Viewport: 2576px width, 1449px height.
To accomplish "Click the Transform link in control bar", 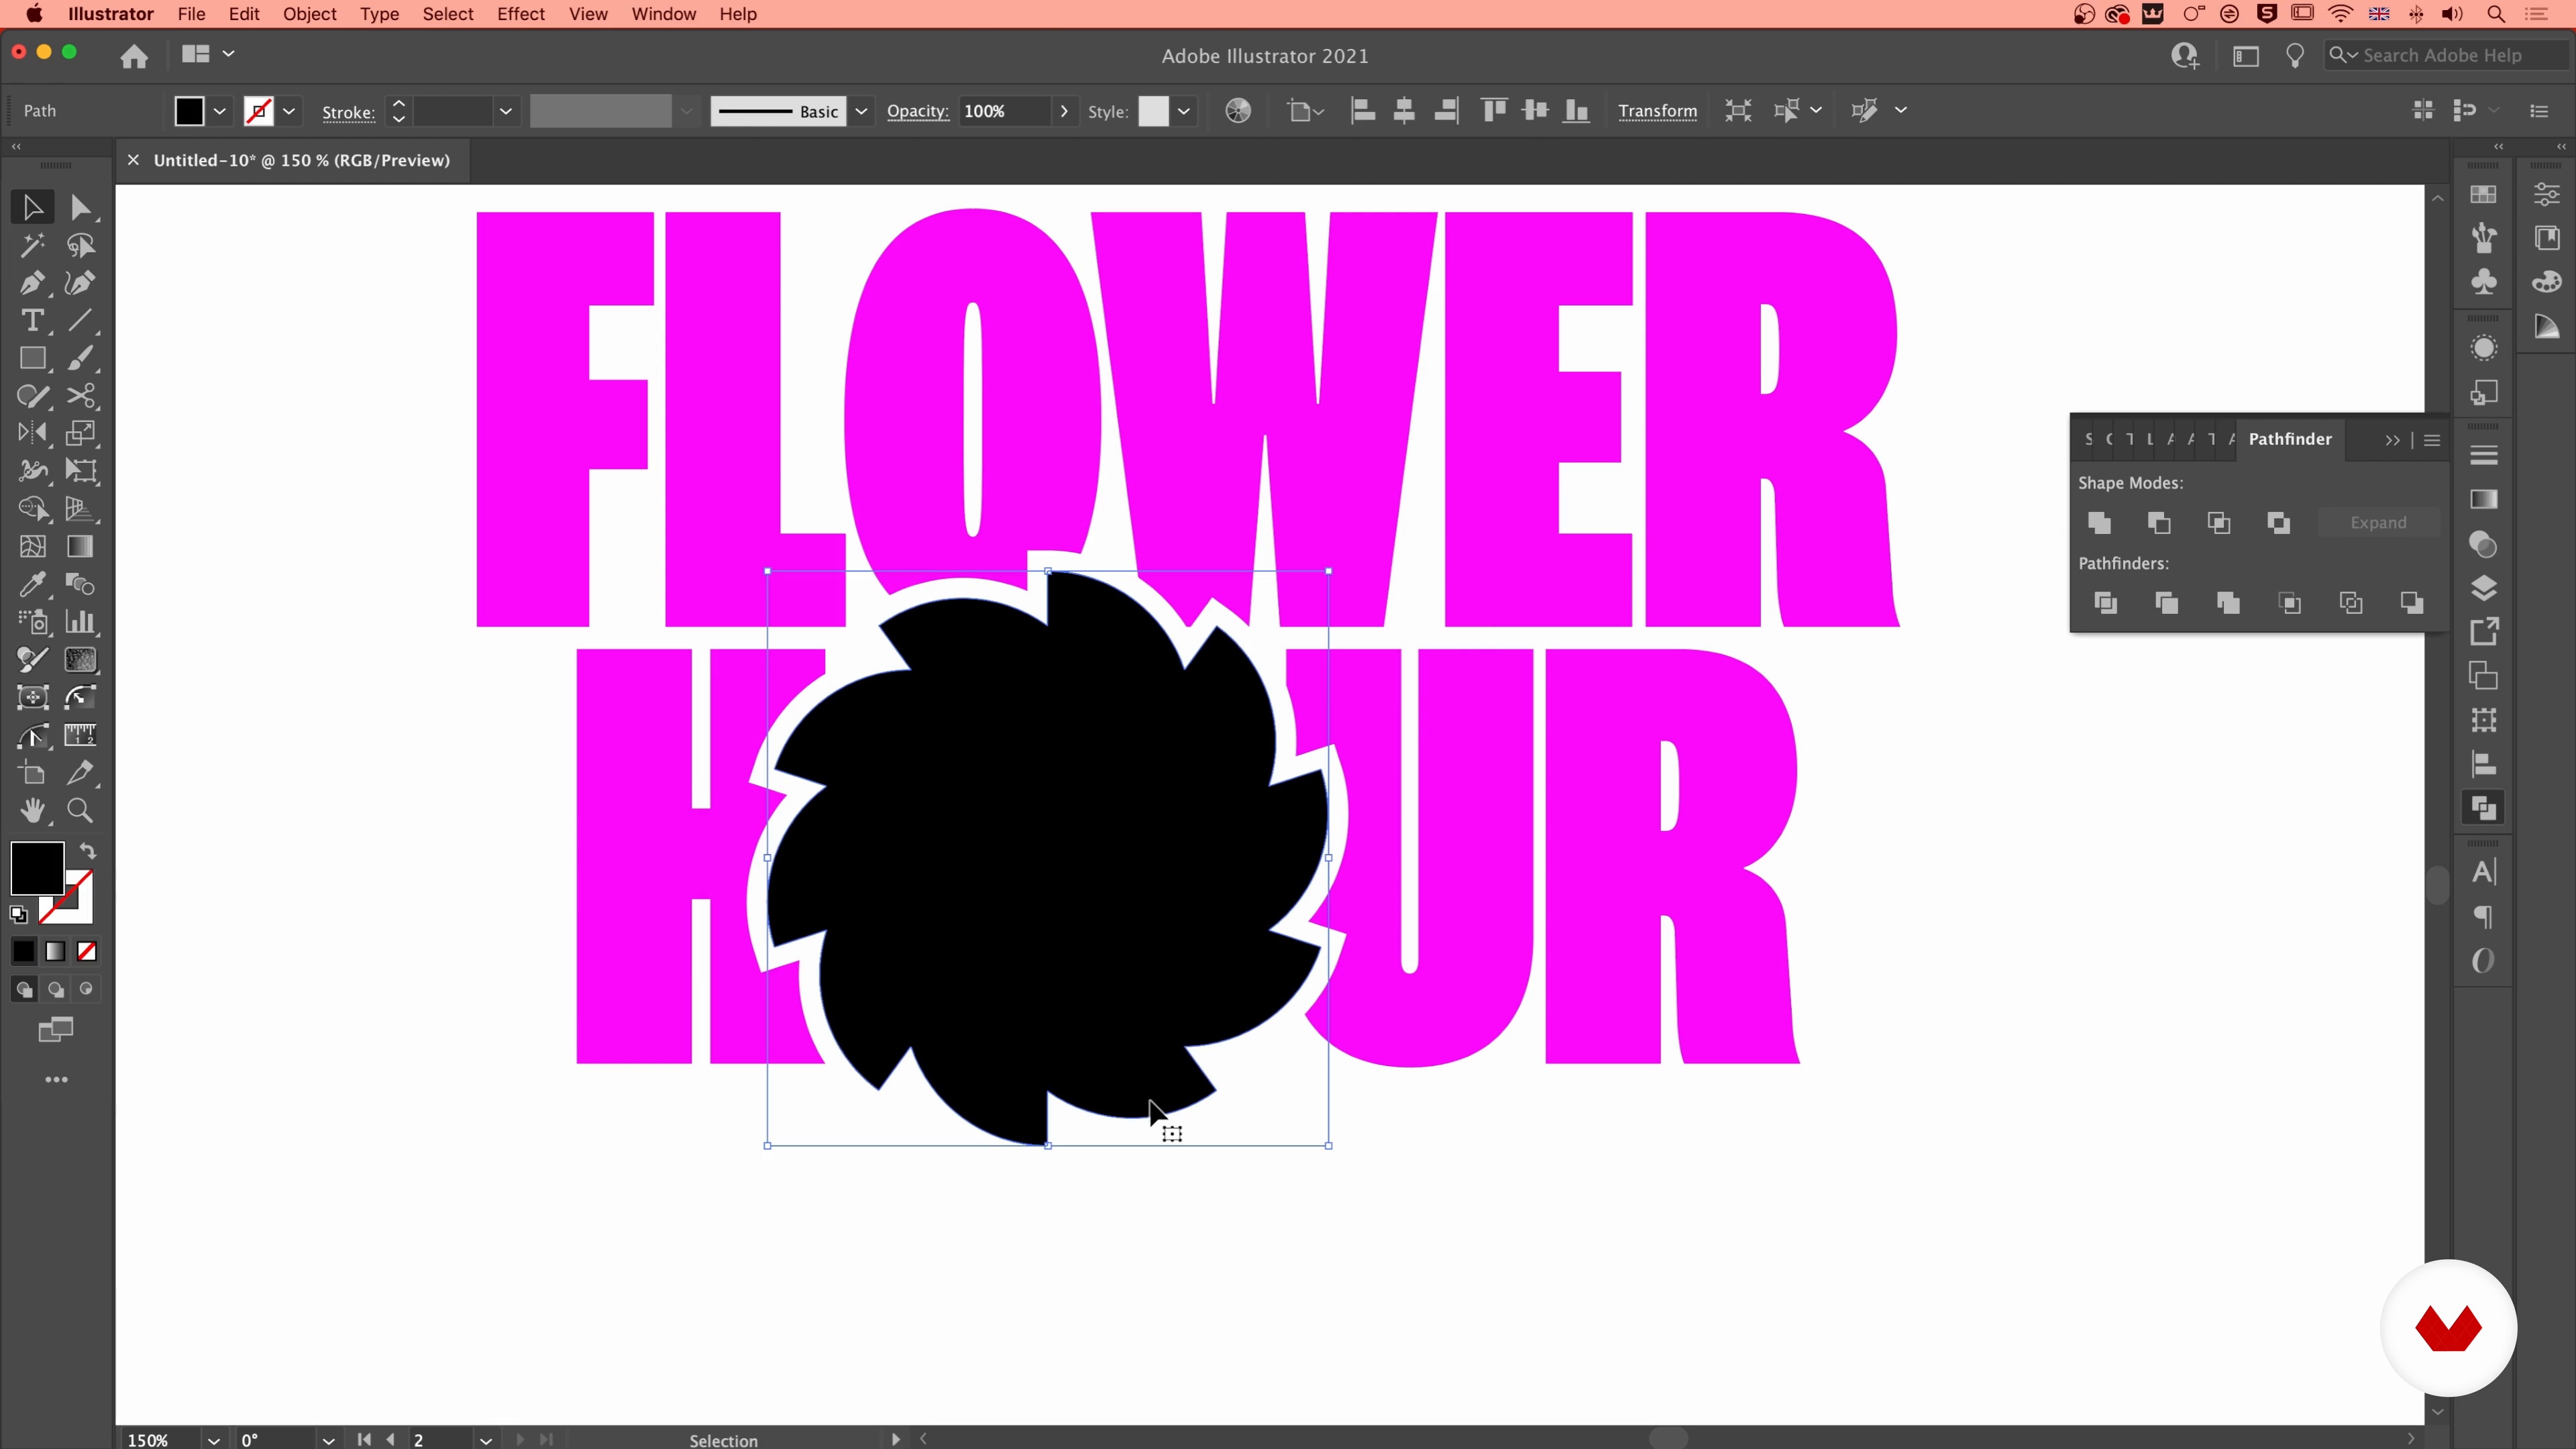I will 1657,111.
